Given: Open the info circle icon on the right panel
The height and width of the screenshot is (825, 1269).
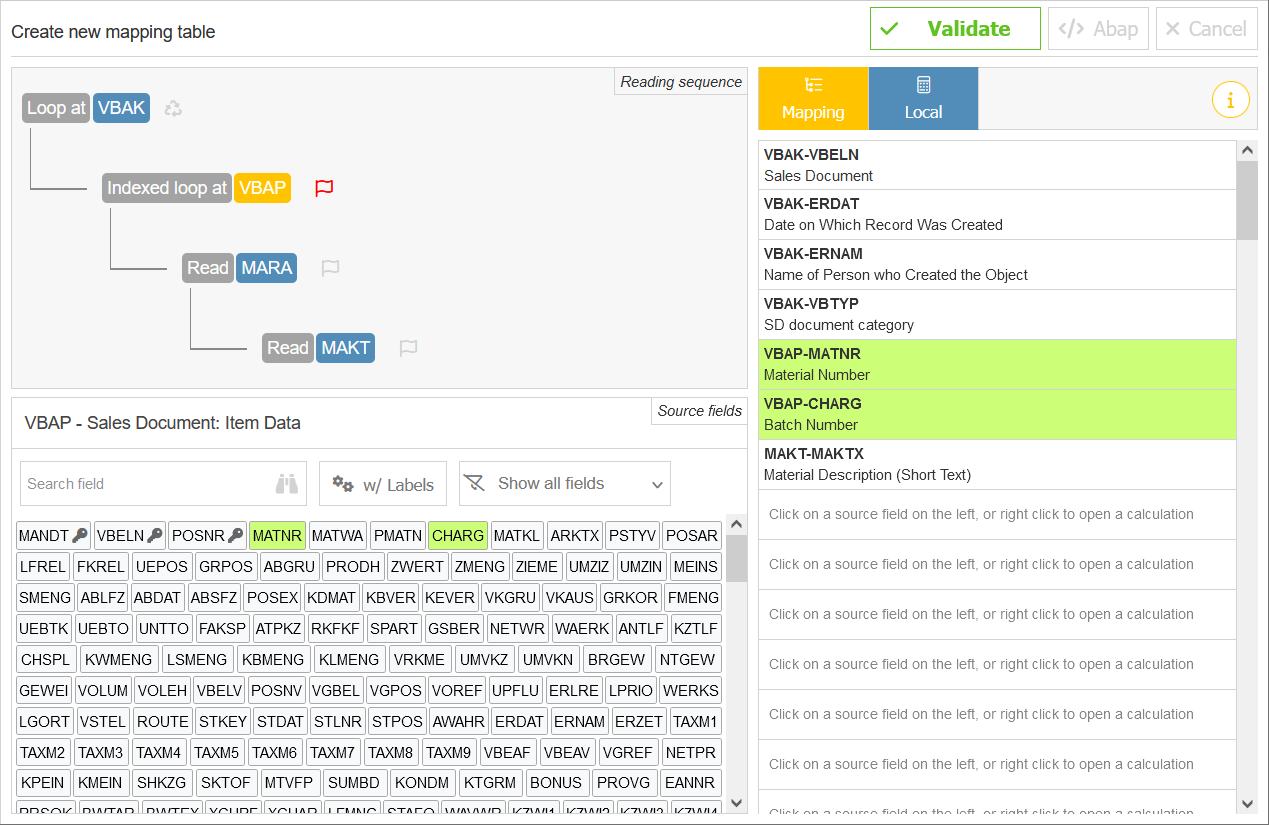Looking at the screenshot, I should click(1230, 99).
